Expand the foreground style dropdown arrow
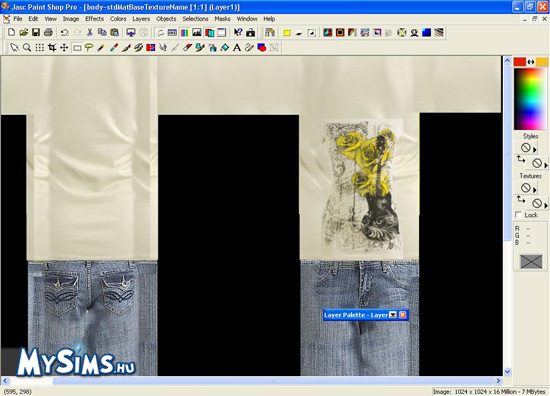 point(535,150)
